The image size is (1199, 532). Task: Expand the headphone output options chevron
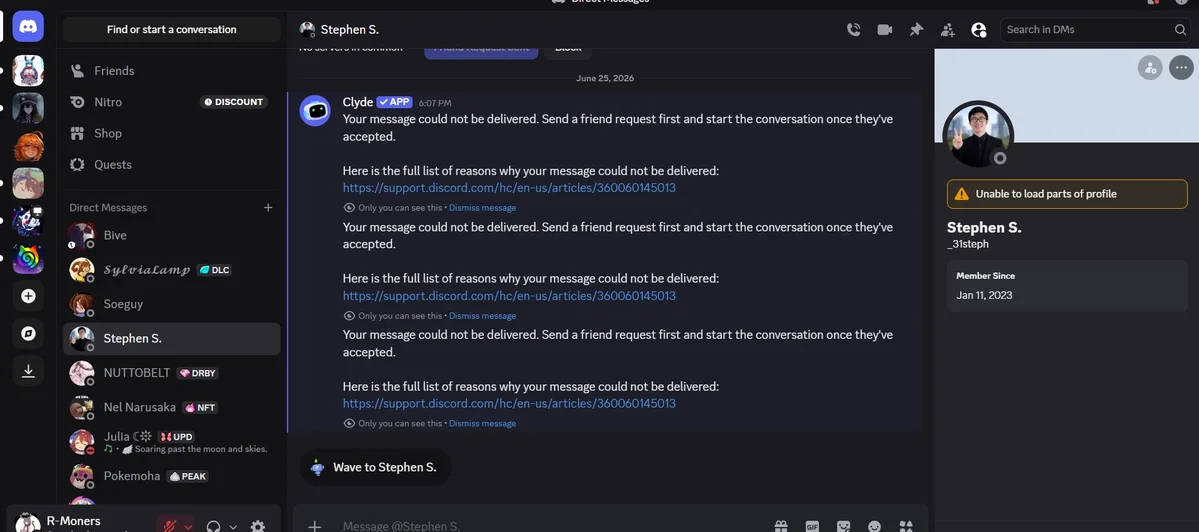[233, 527]
